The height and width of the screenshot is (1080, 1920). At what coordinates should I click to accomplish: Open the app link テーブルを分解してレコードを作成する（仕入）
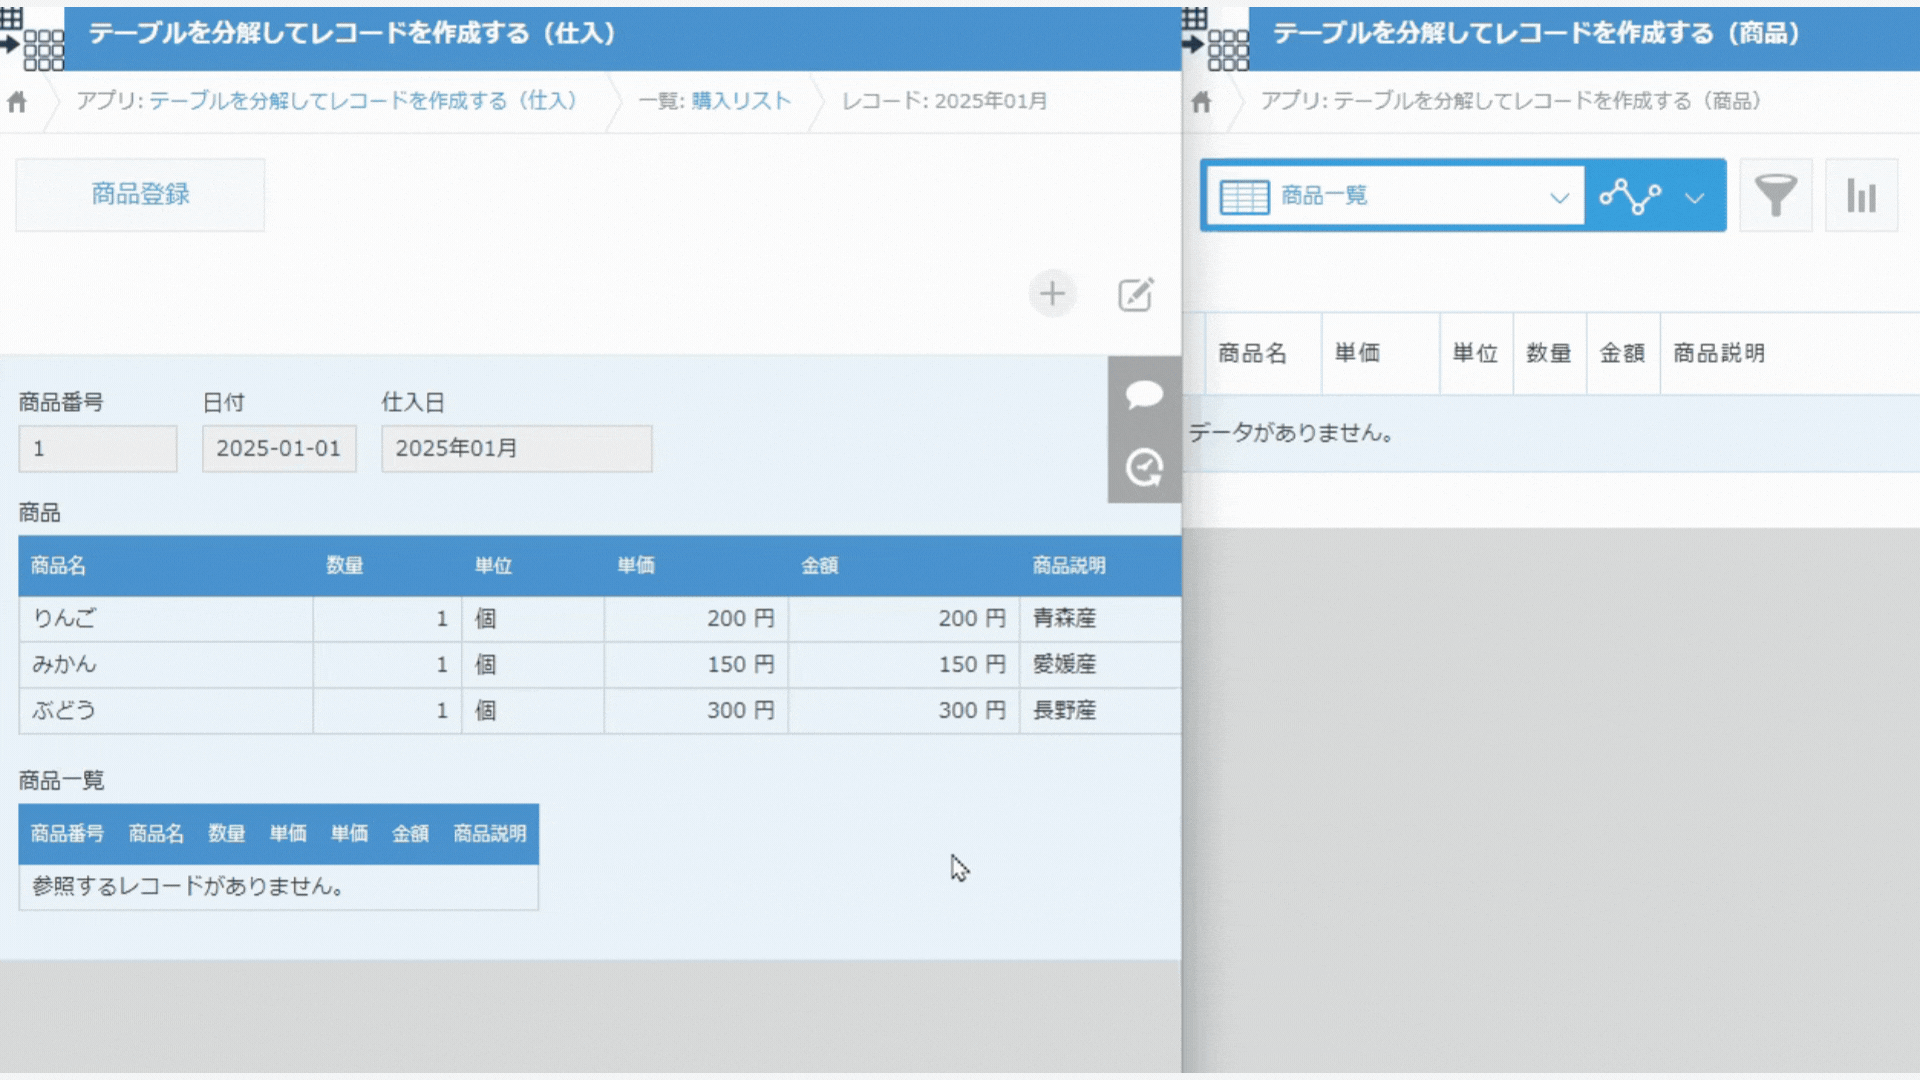(363, 101)
